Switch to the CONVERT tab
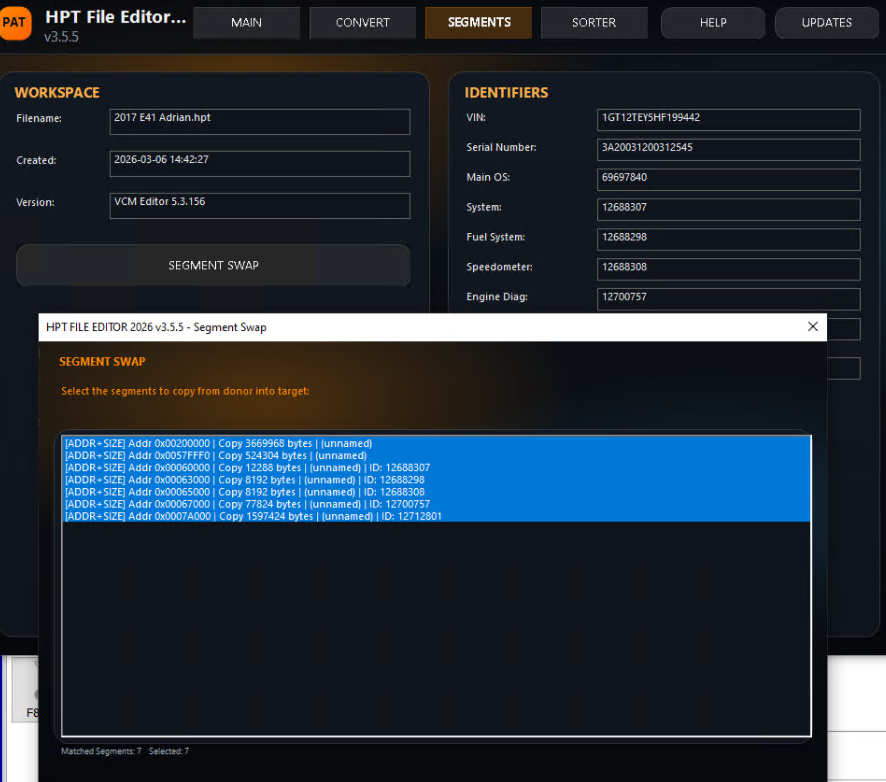886x782 pixels. tap(362, 23)
